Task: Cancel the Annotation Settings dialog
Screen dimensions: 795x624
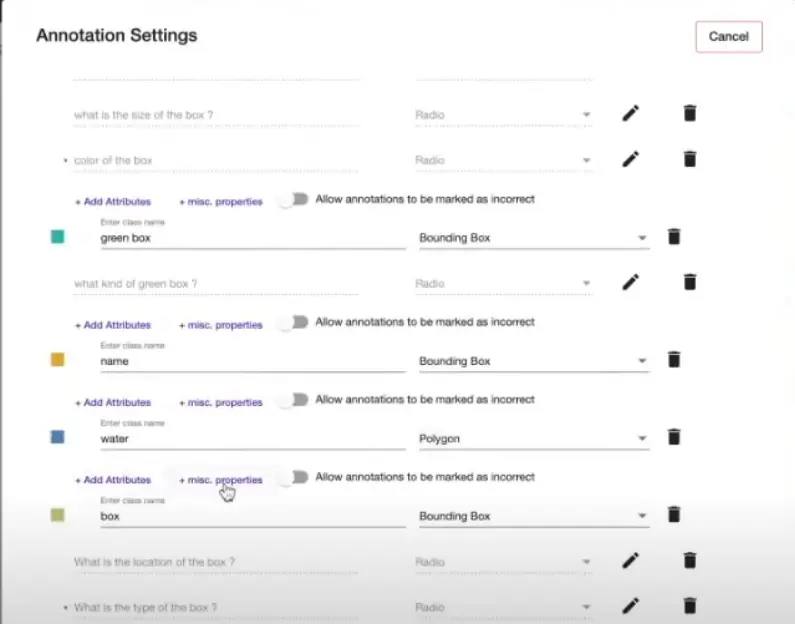Action: pyautogui.click(x=728, y=37)
